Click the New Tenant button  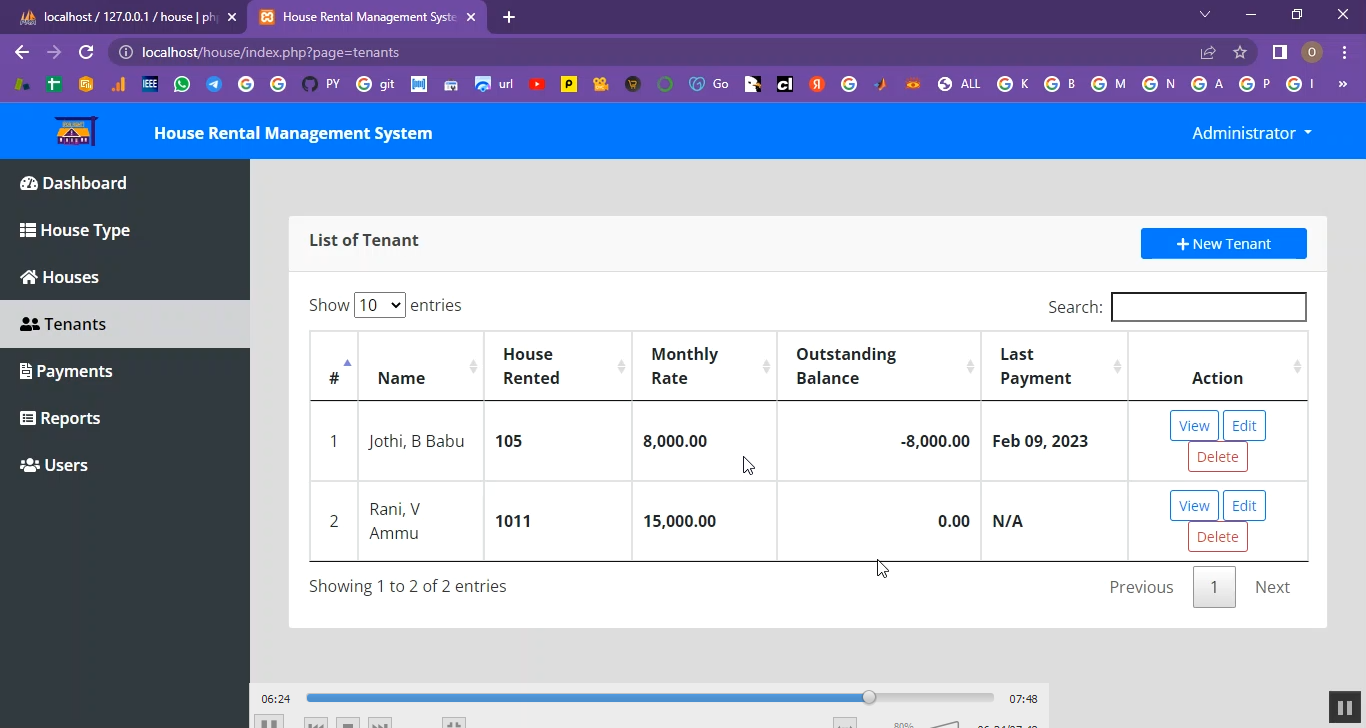coord(1223,244)
